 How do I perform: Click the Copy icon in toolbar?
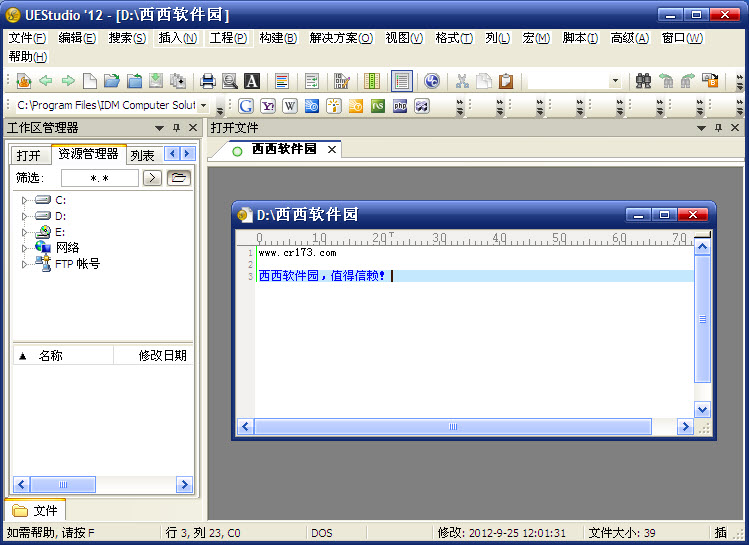tap(484, 81)
